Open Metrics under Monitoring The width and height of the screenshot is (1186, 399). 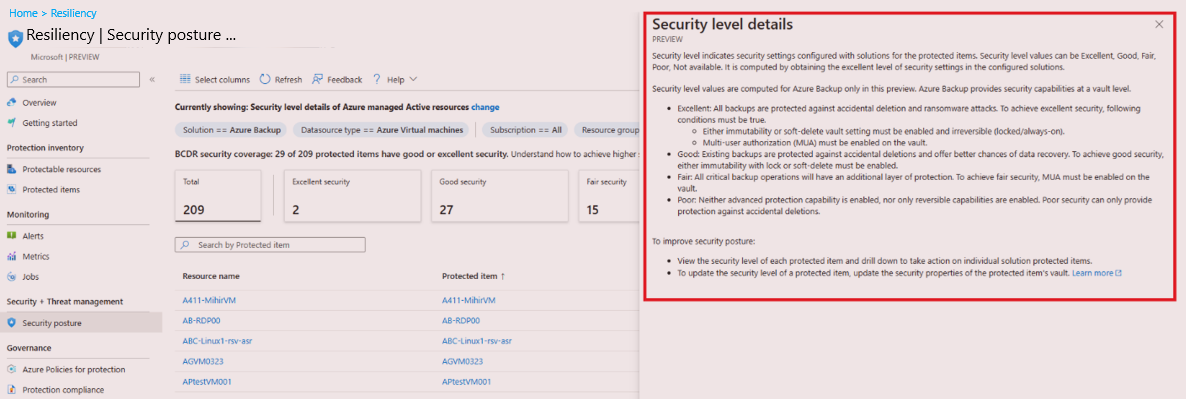point(33,256)
